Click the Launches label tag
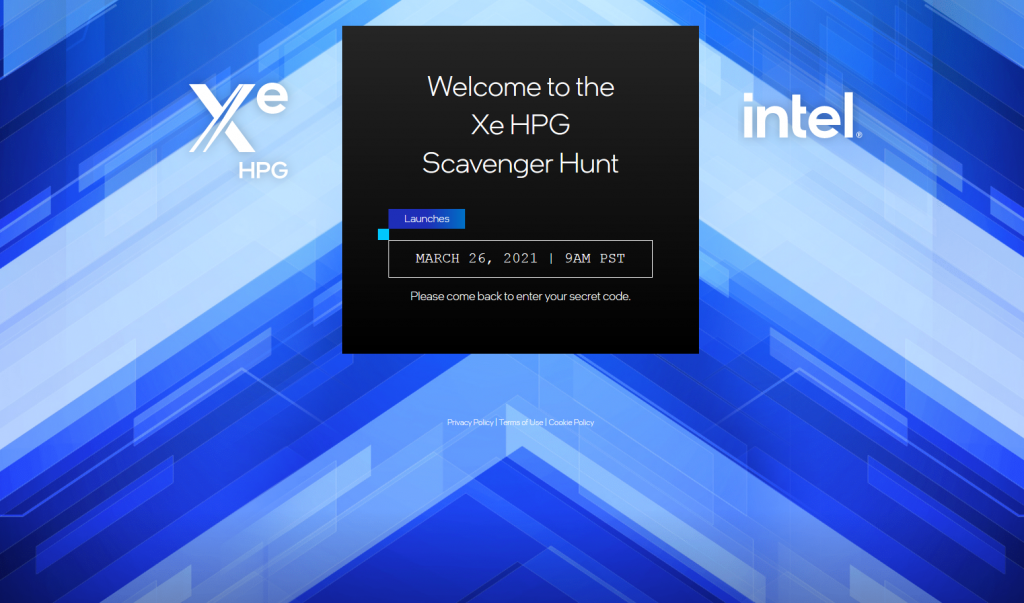This screenshot has height=603, width=1024. (x=426, y=219)
